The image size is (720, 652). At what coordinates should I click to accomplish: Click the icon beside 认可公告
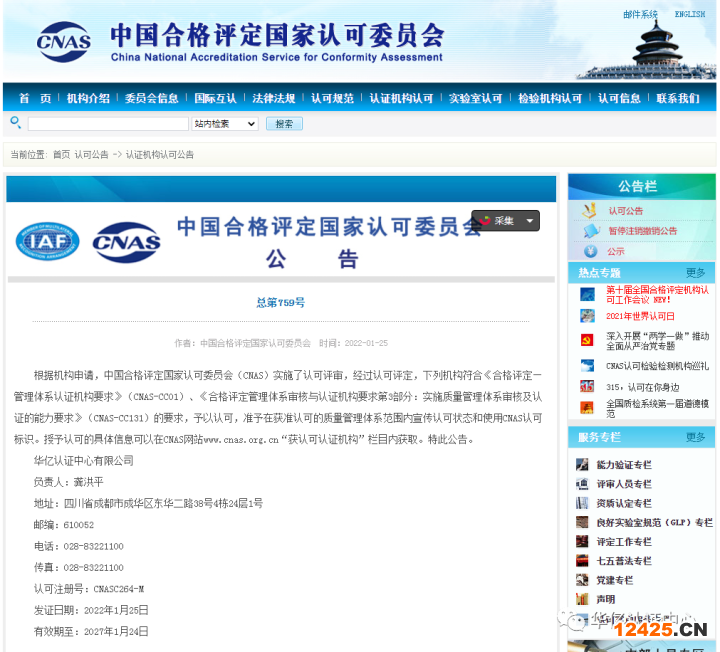589,211
